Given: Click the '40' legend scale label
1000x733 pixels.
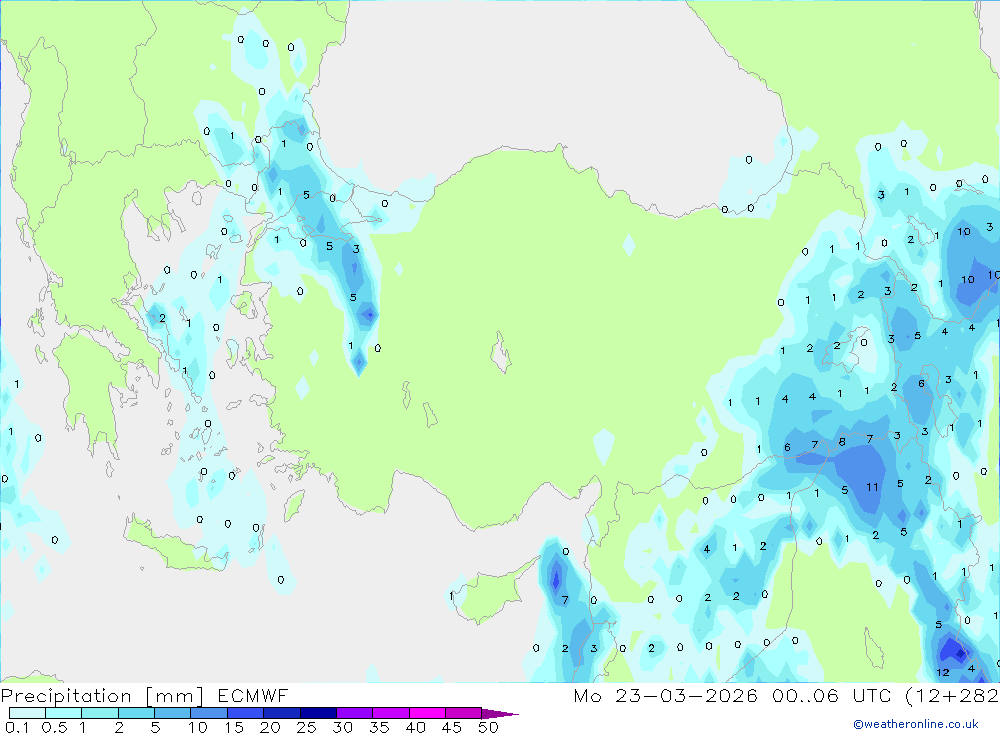Looking at the screenshot, I should pos(416,727).
